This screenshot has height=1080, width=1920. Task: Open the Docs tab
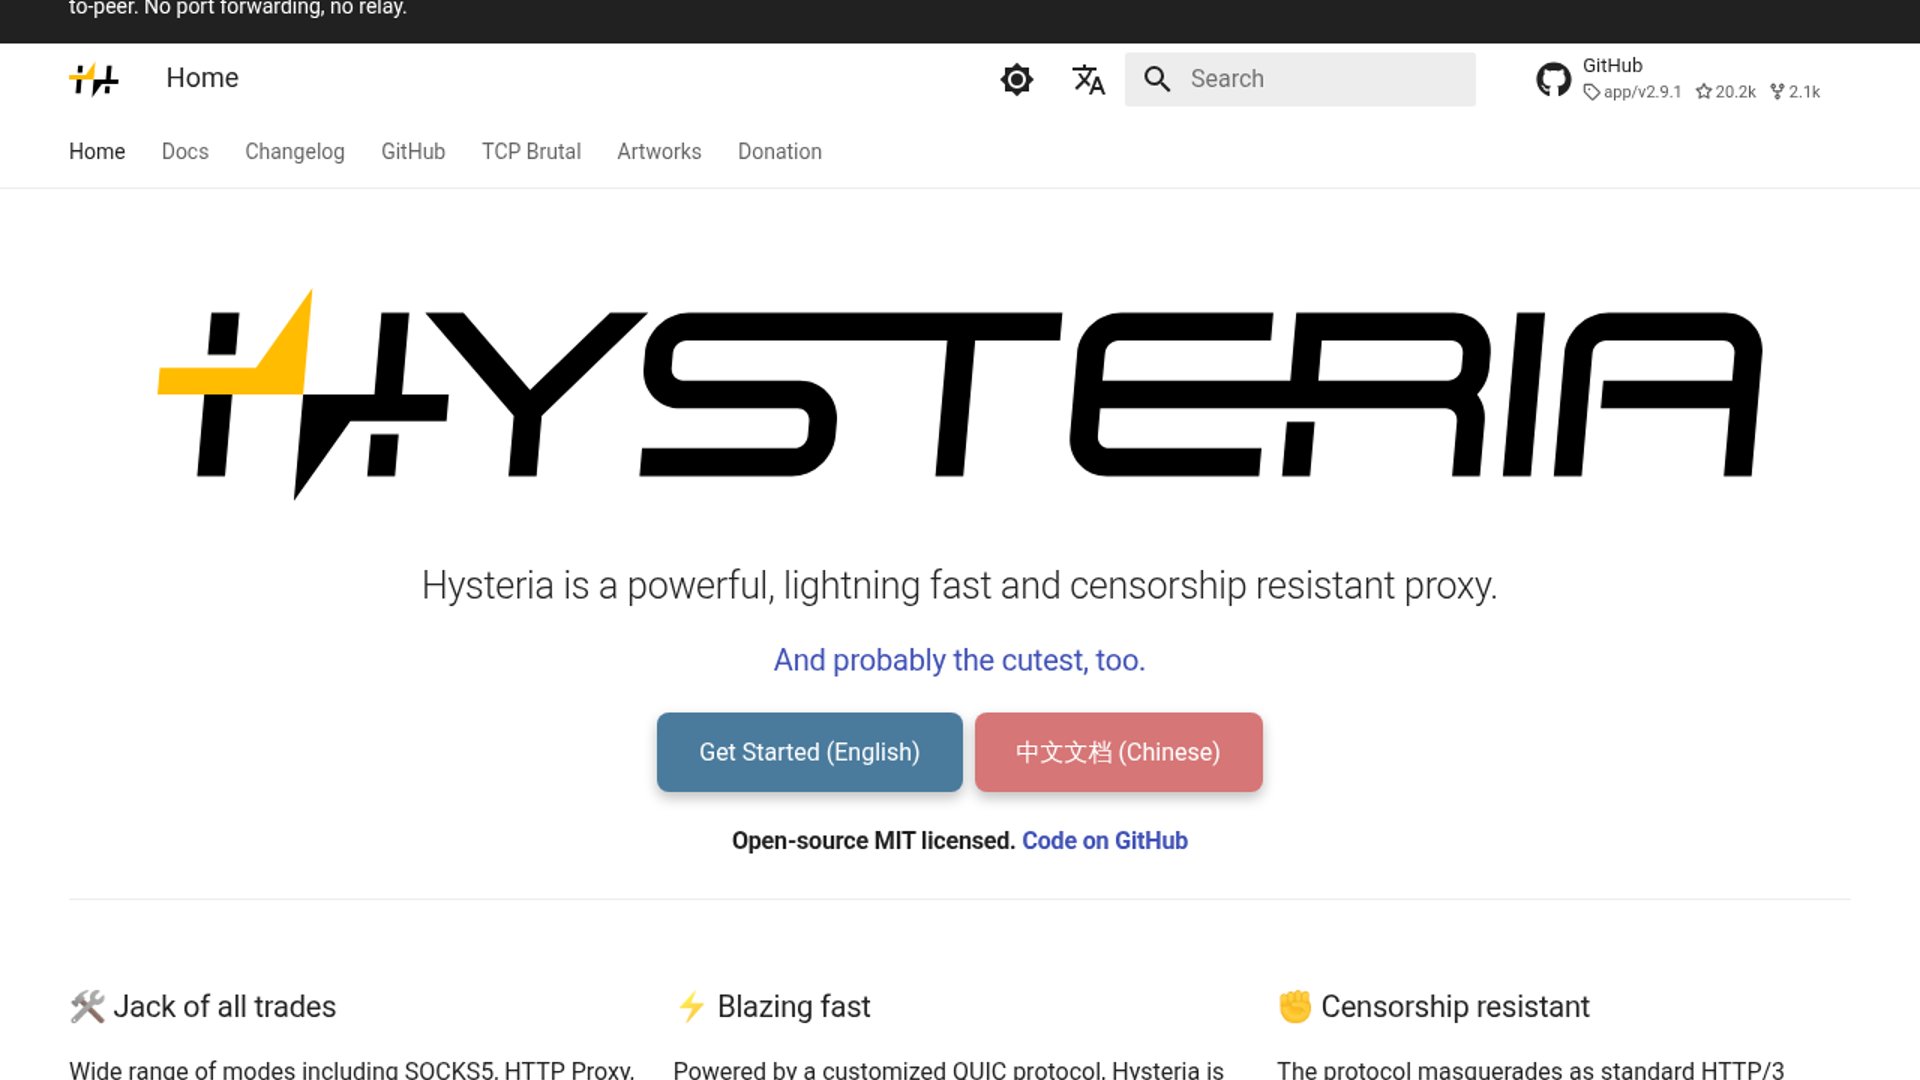185,151
